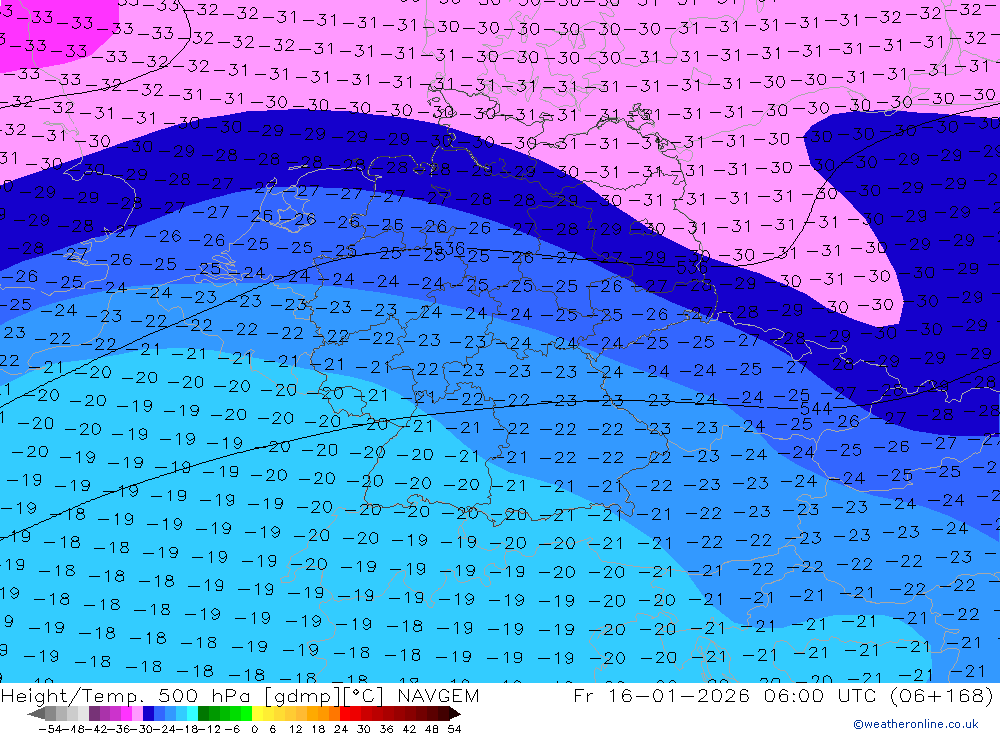Click the dark navy blue legend swatch
Image resolution: width=1000 pixels, height=733 pixels.
pos(149,713)
